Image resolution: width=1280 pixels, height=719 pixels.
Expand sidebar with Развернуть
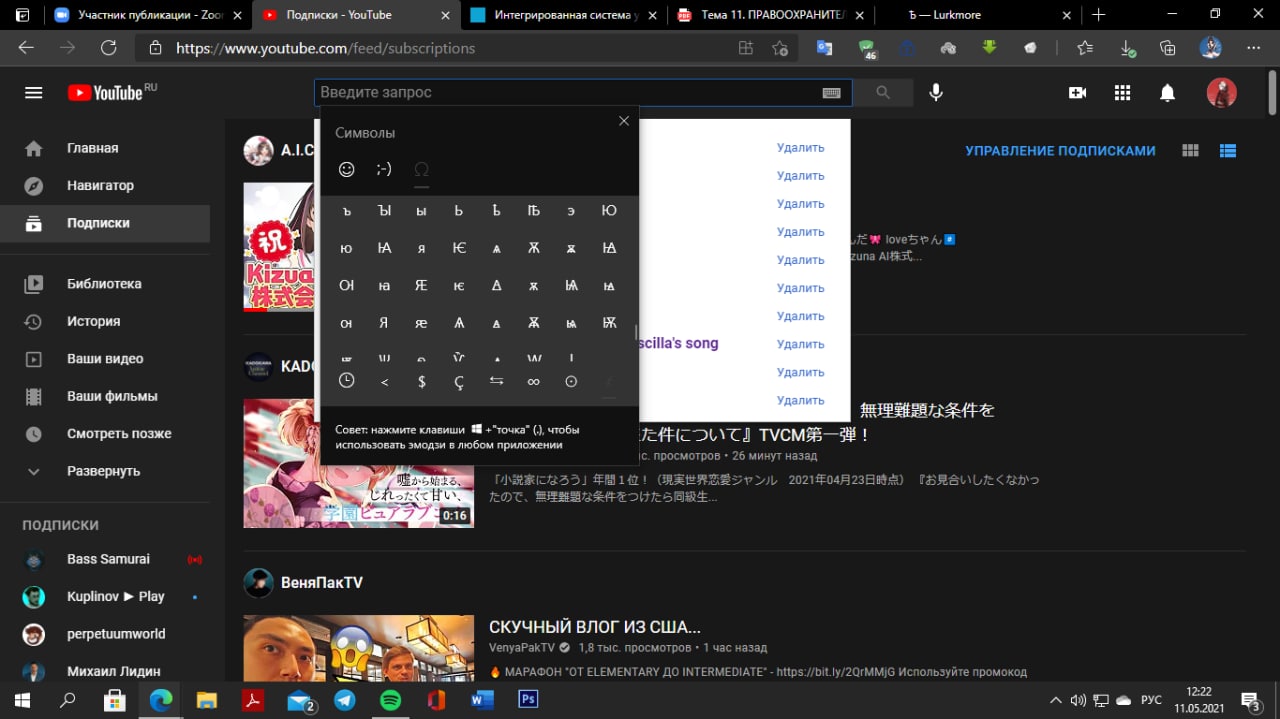tap(105, 471)
